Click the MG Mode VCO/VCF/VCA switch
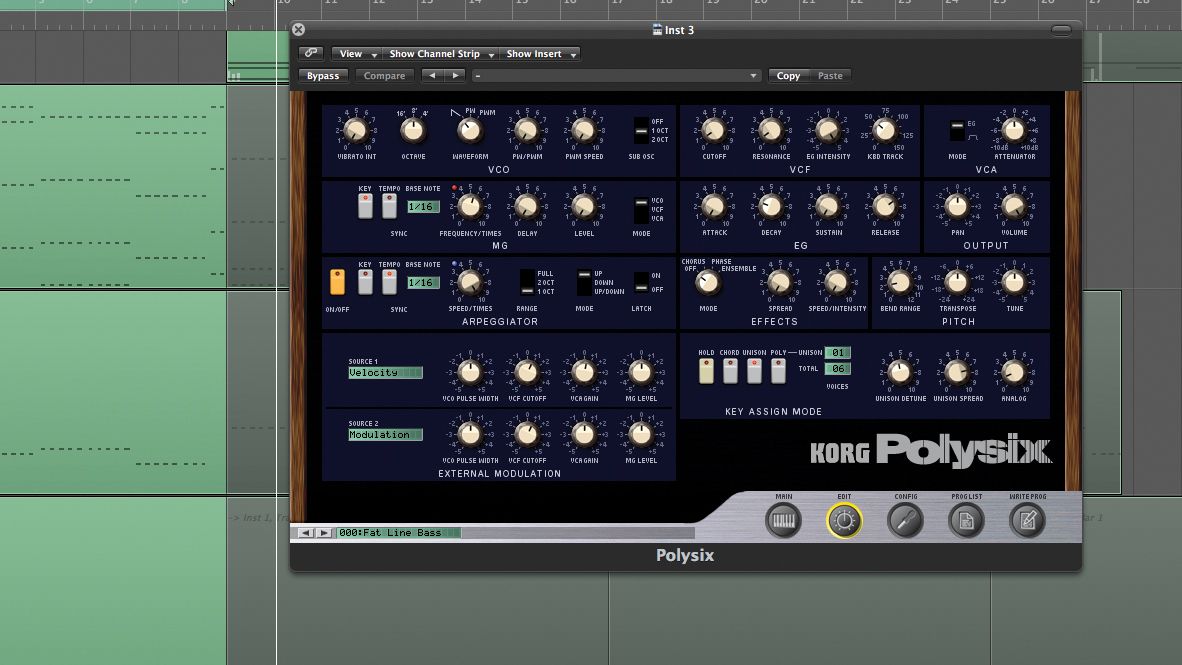1182x665 pixels. (x=641, y=210)
